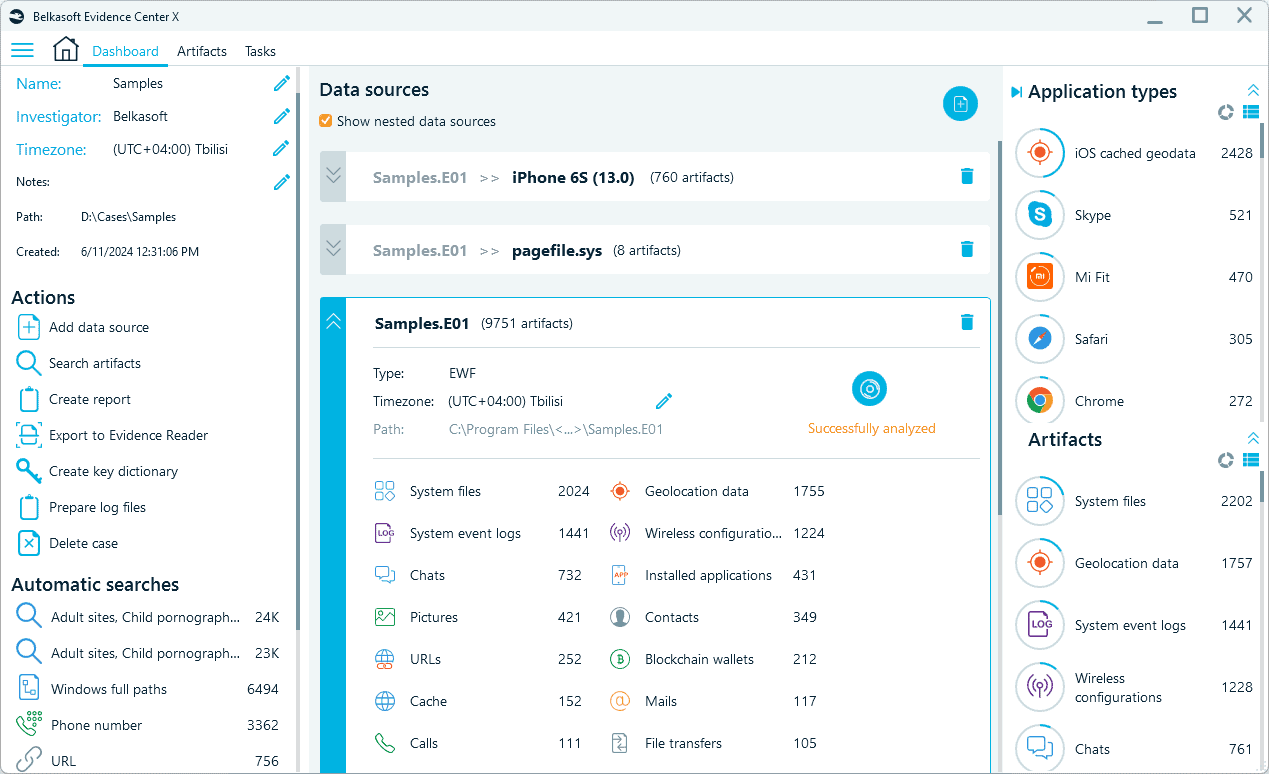Switch Application types to chart view
The width and height of the screenshot is (1269, 774).
pyautogui.click(x=1226, y=112)
